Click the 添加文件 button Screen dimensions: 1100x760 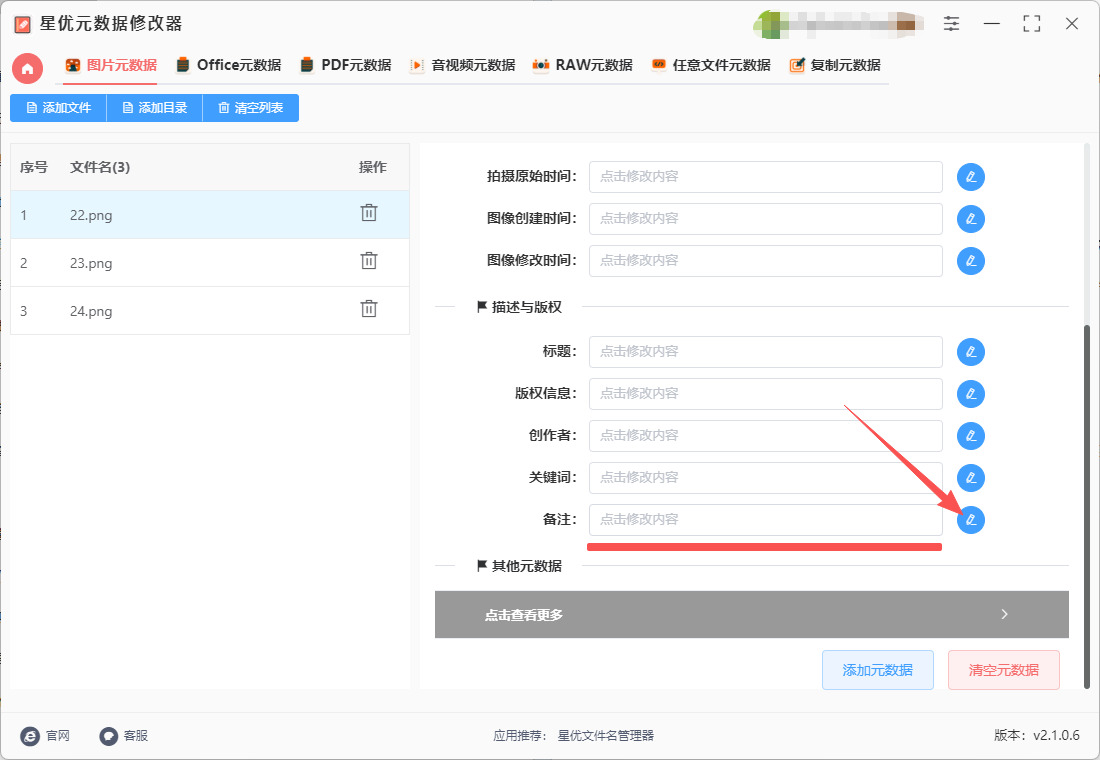(58, 108)
